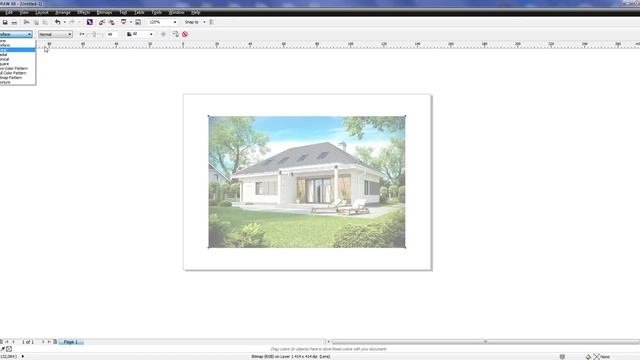Choose Texture in the transparency type list

[18, 82]
